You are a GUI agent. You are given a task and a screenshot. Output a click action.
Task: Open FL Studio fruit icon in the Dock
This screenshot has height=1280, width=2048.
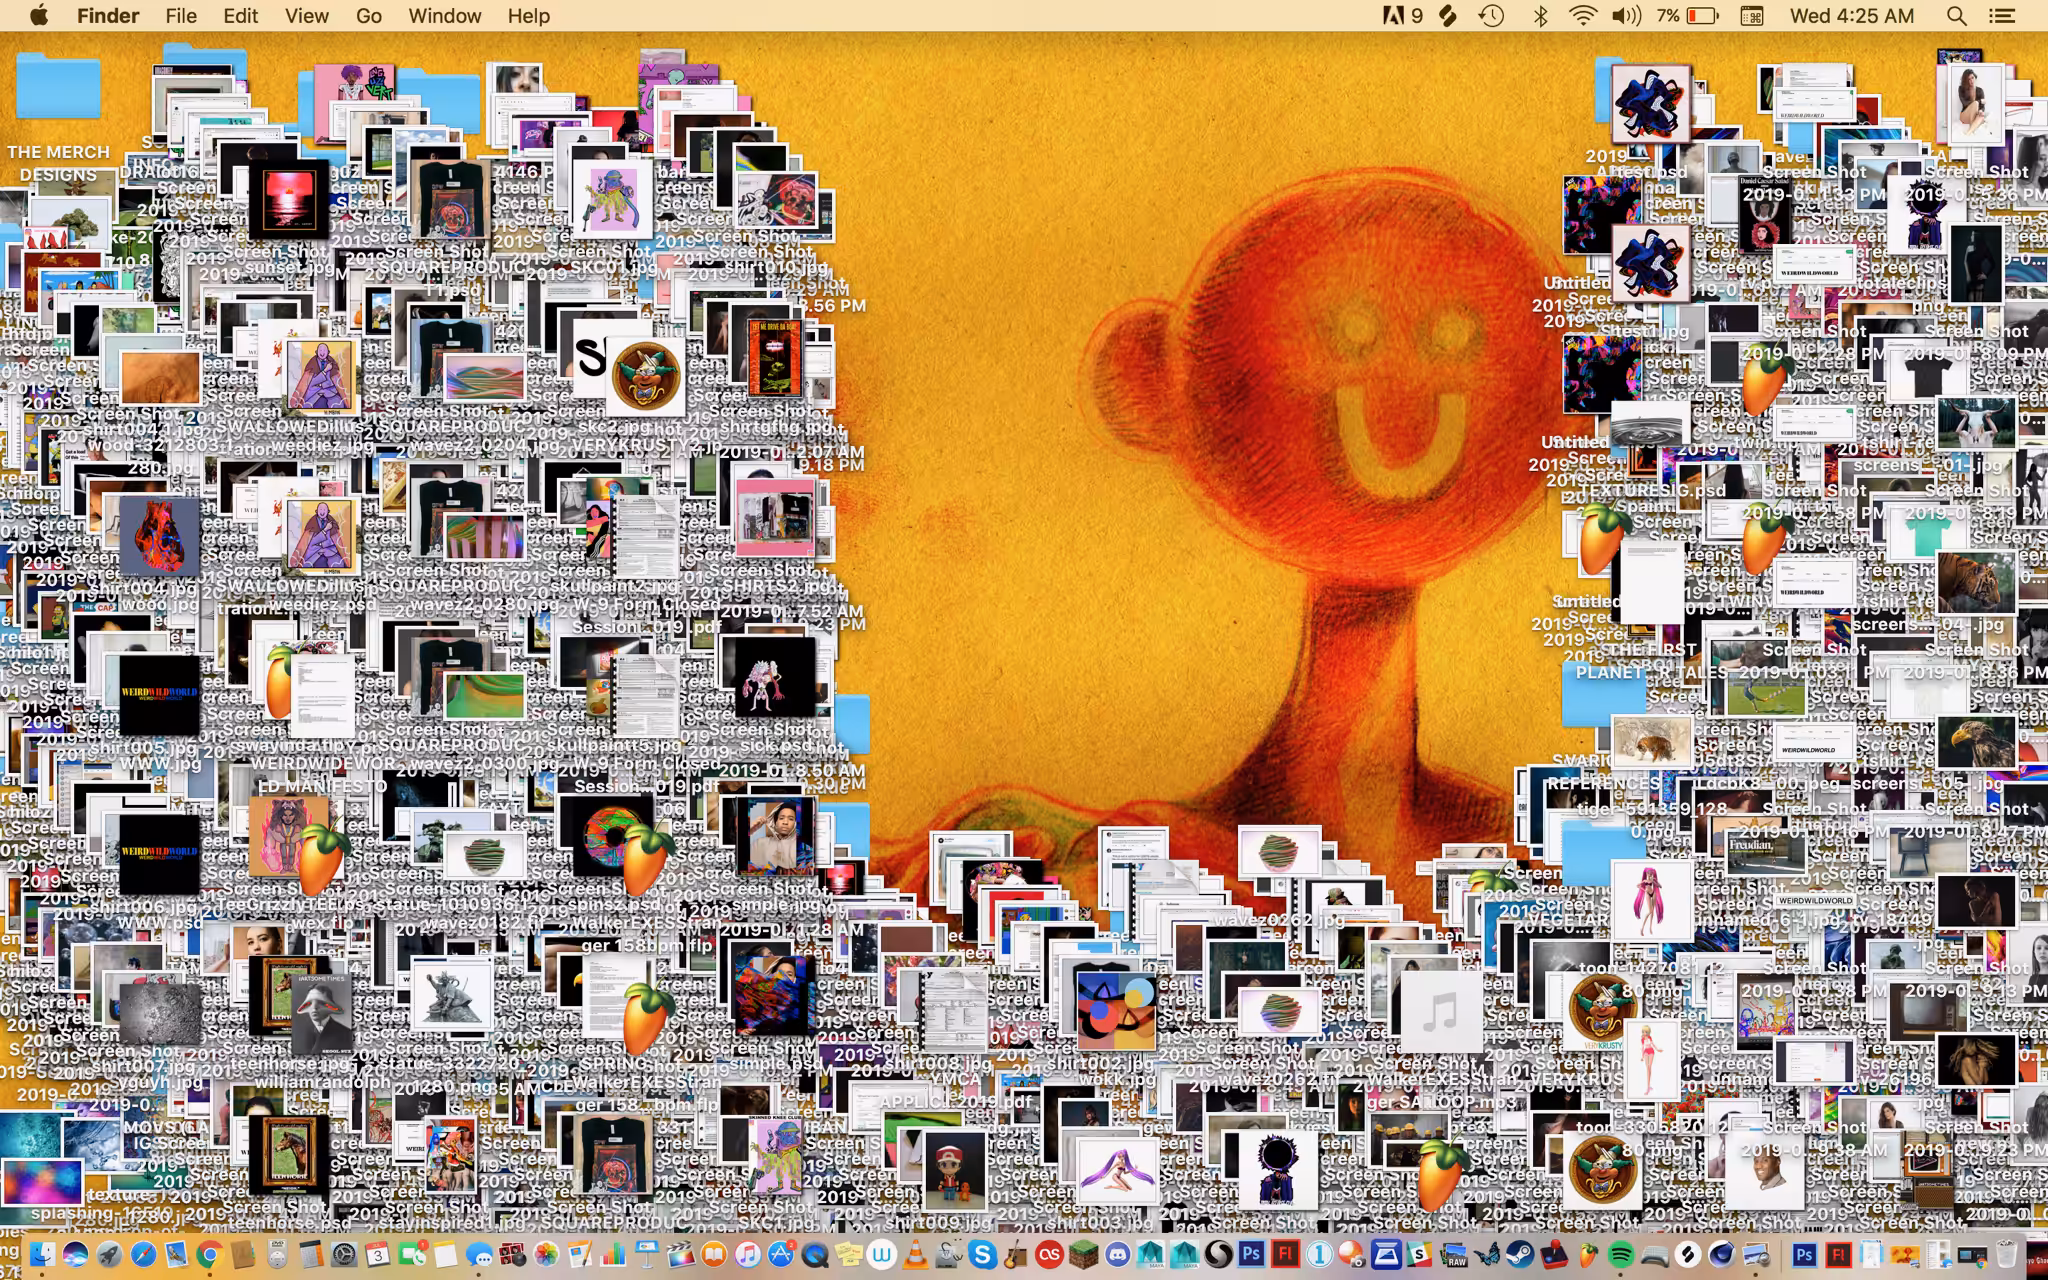coord(1588,1254)
